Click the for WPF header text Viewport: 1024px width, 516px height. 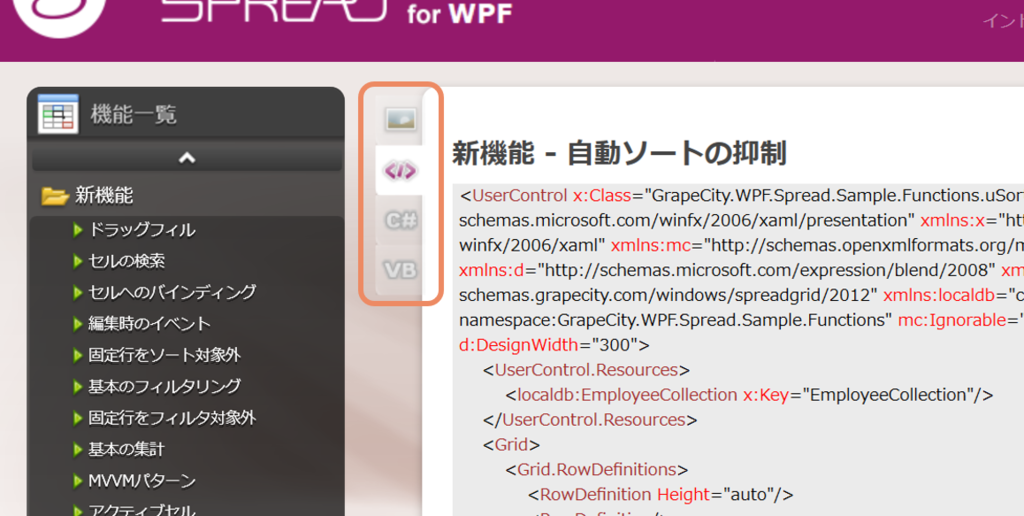(x=459, y=14)
